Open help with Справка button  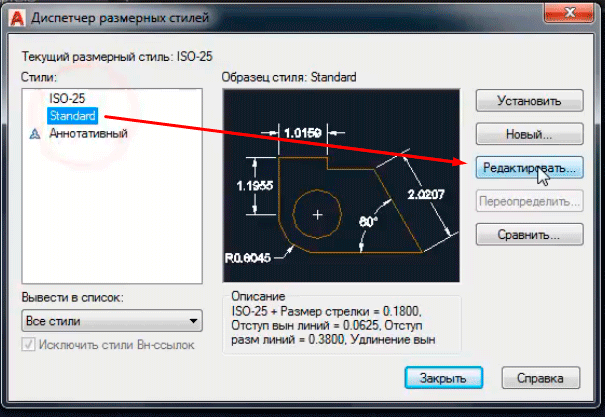[541, 378]
